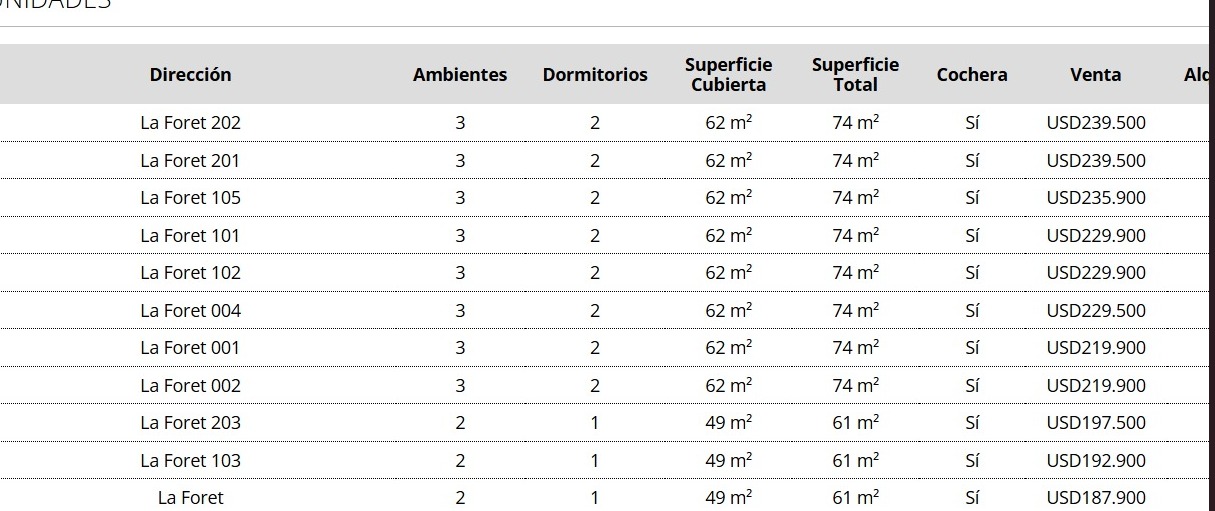This screenshot has width=1215, height=511.
Task: Sort by the Ambientes column header
Action: (x=460, y=75)
